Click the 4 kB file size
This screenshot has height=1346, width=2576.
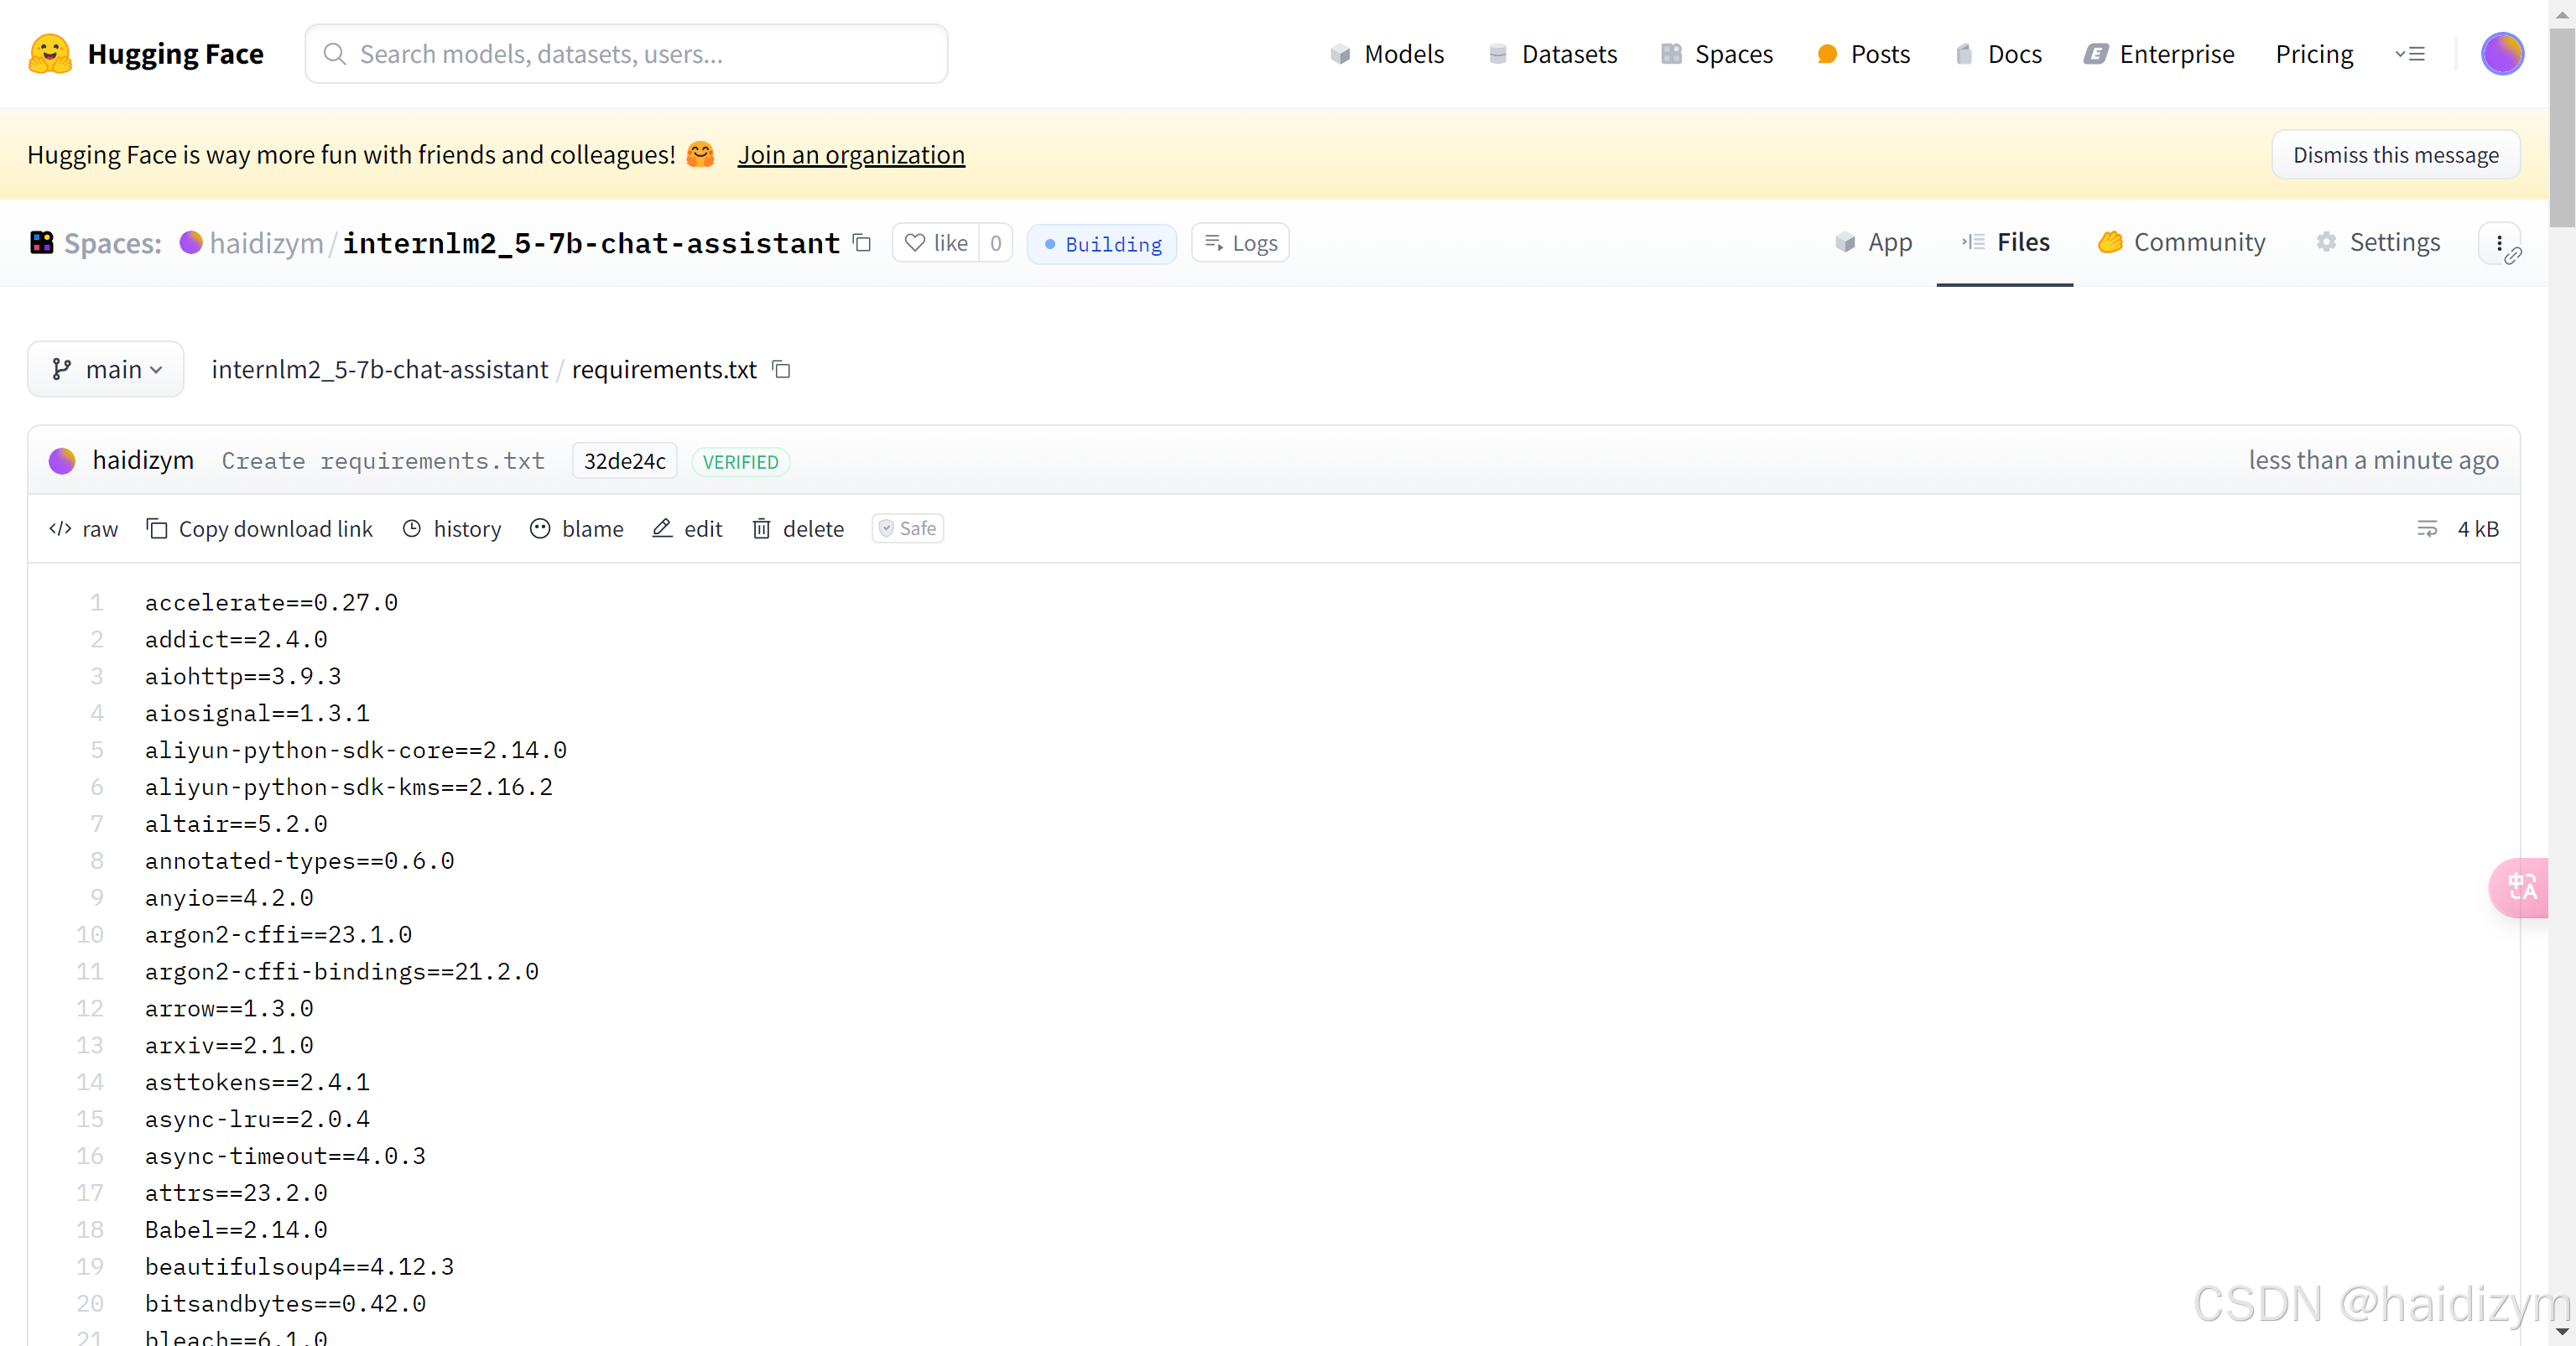pyautogui.click(x=2477, y=529)
